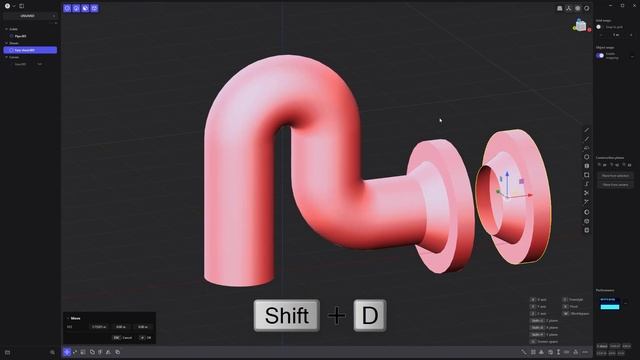Toggle the third round viewport icon at top right
Image resolution: width=640 pixels, height=360 pixels.
pos(578,8)
